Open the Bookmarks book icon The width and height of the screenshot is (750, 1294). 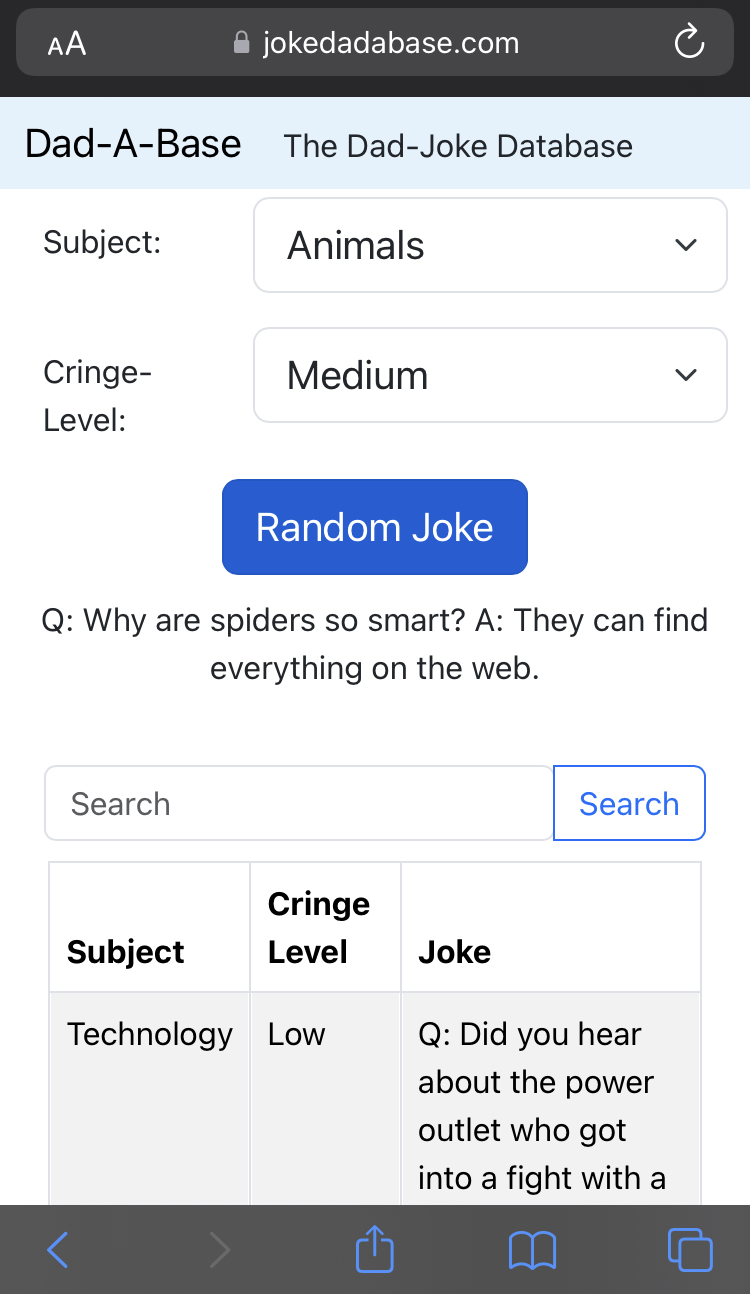pyautogui.click(x=532, y=1249)
